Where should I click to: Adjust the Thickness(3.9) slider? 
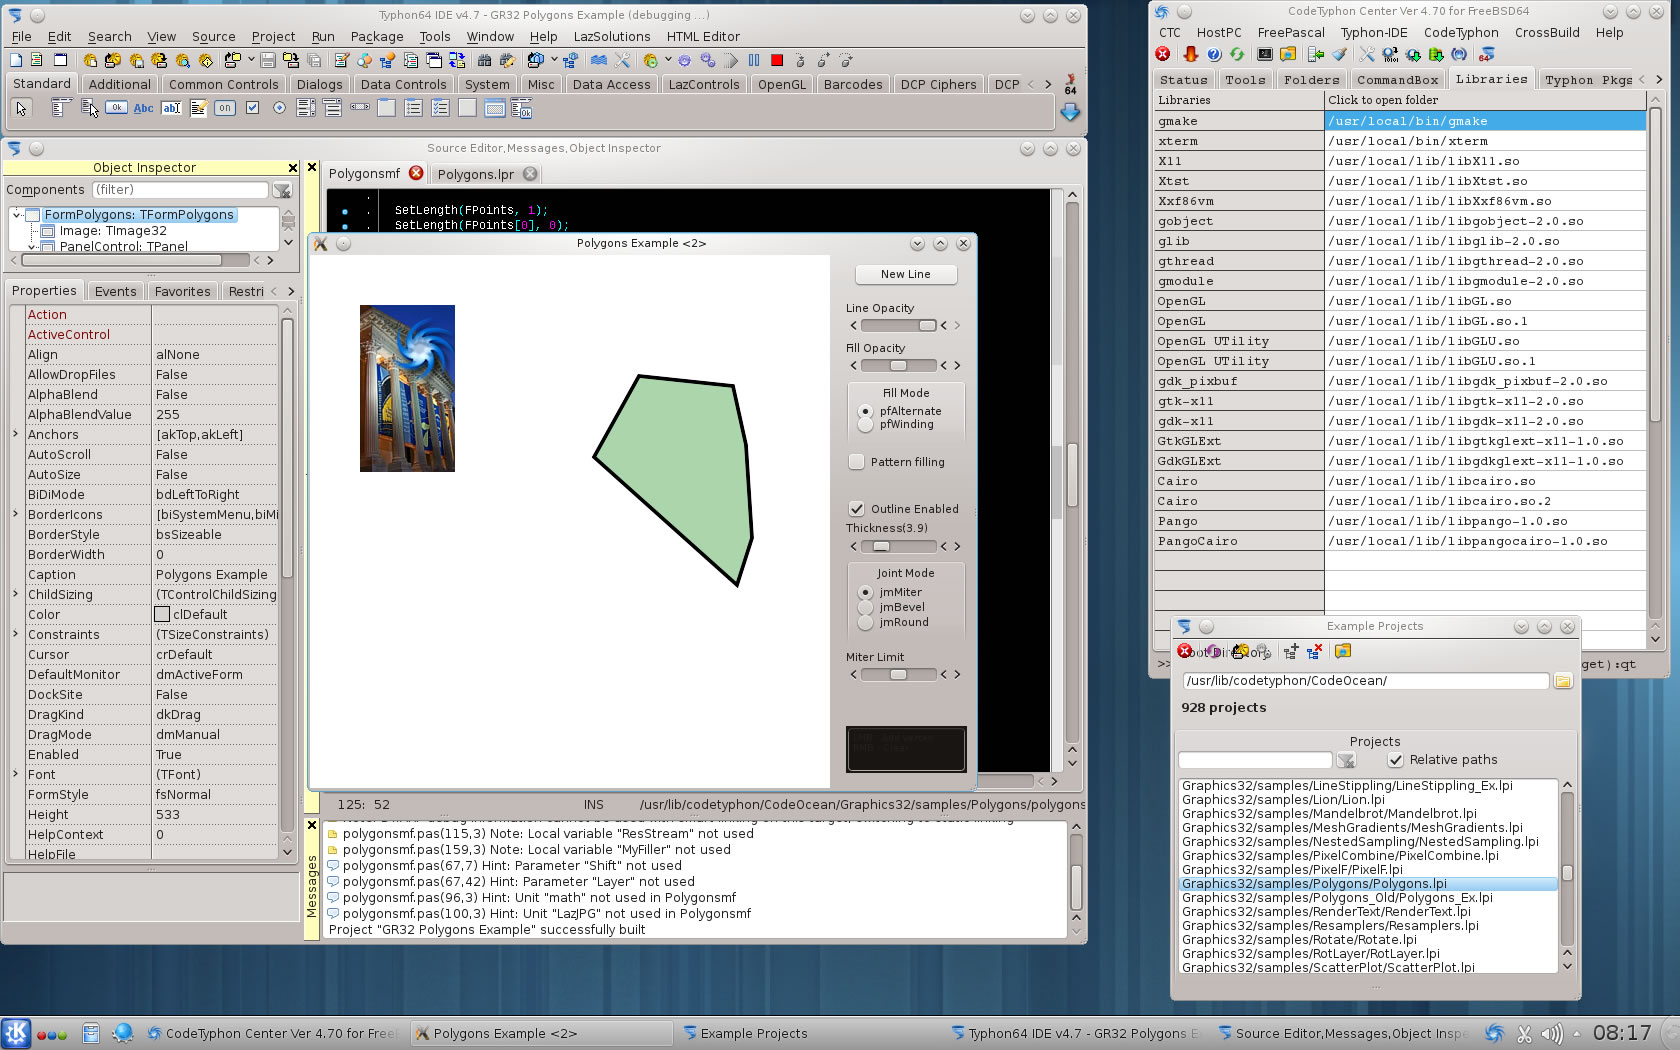898,546
